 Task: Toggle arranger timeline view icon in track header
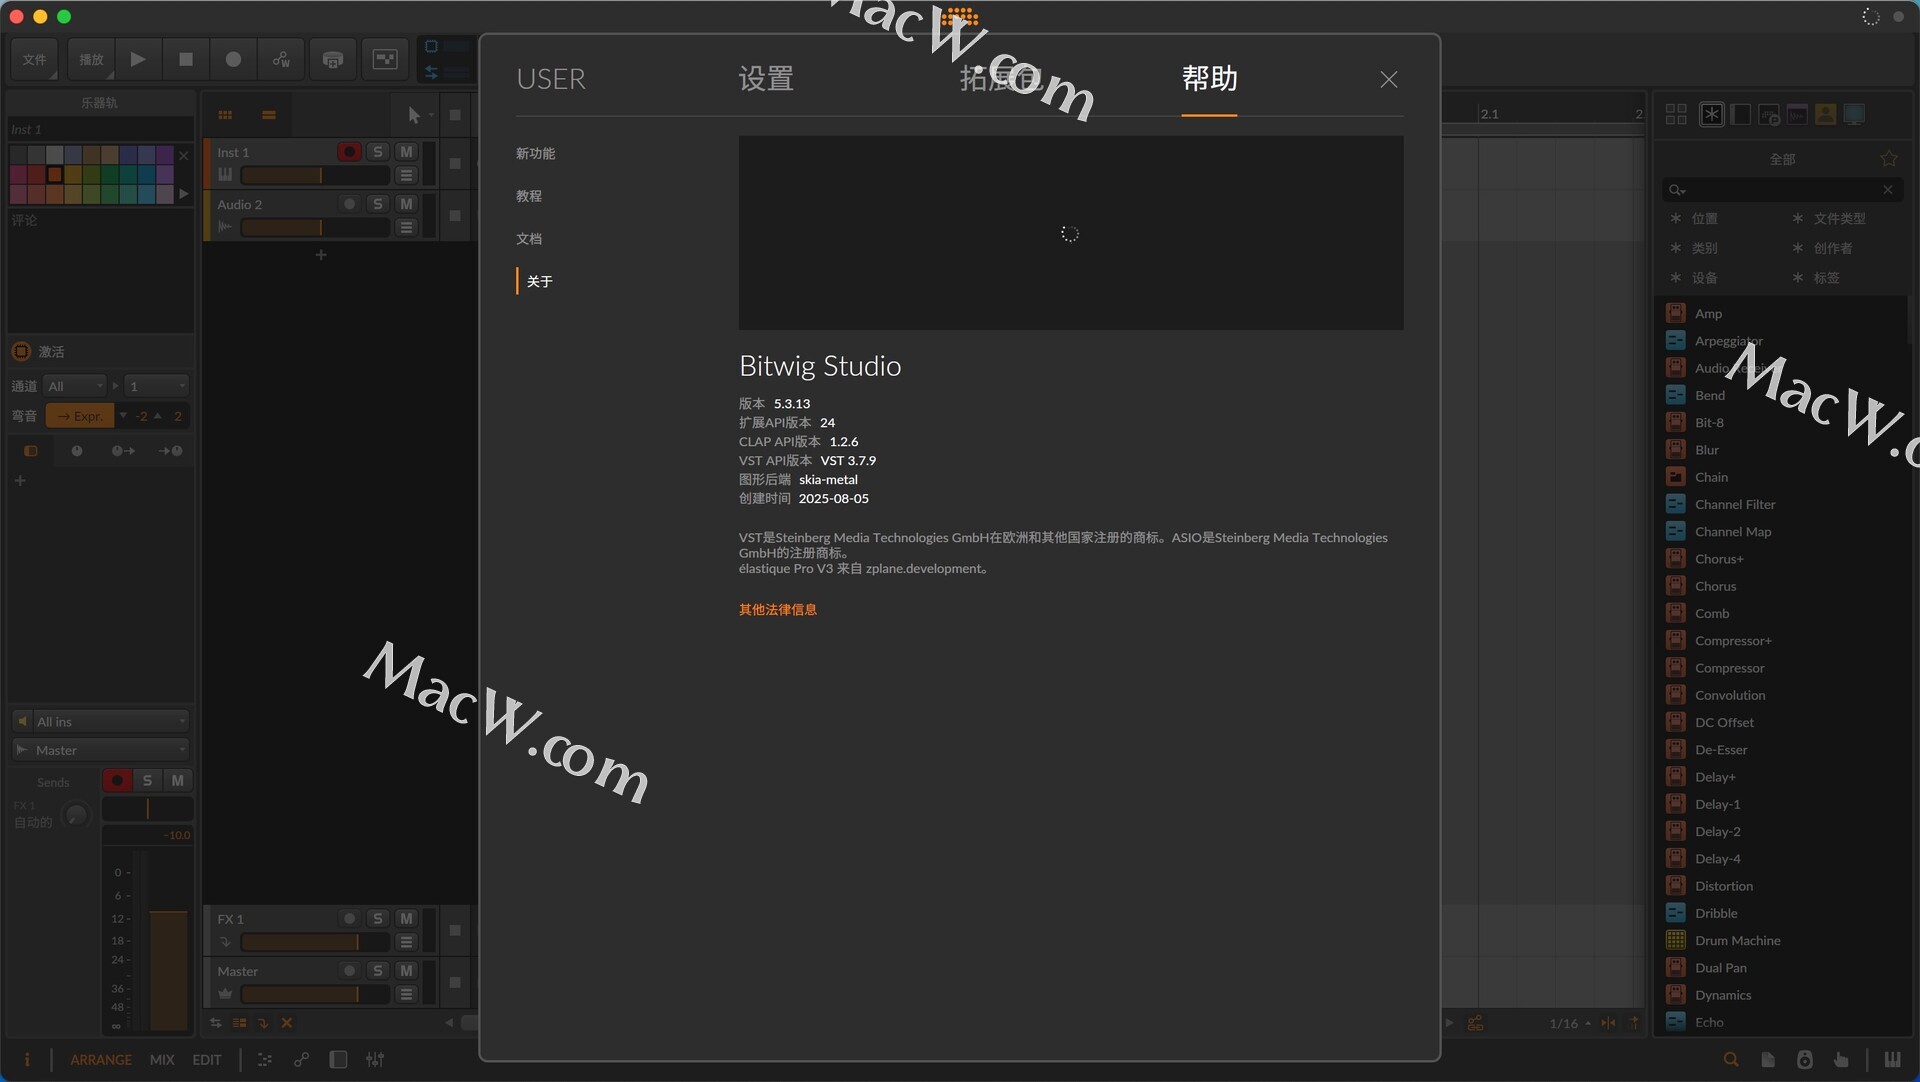(268, 115)
